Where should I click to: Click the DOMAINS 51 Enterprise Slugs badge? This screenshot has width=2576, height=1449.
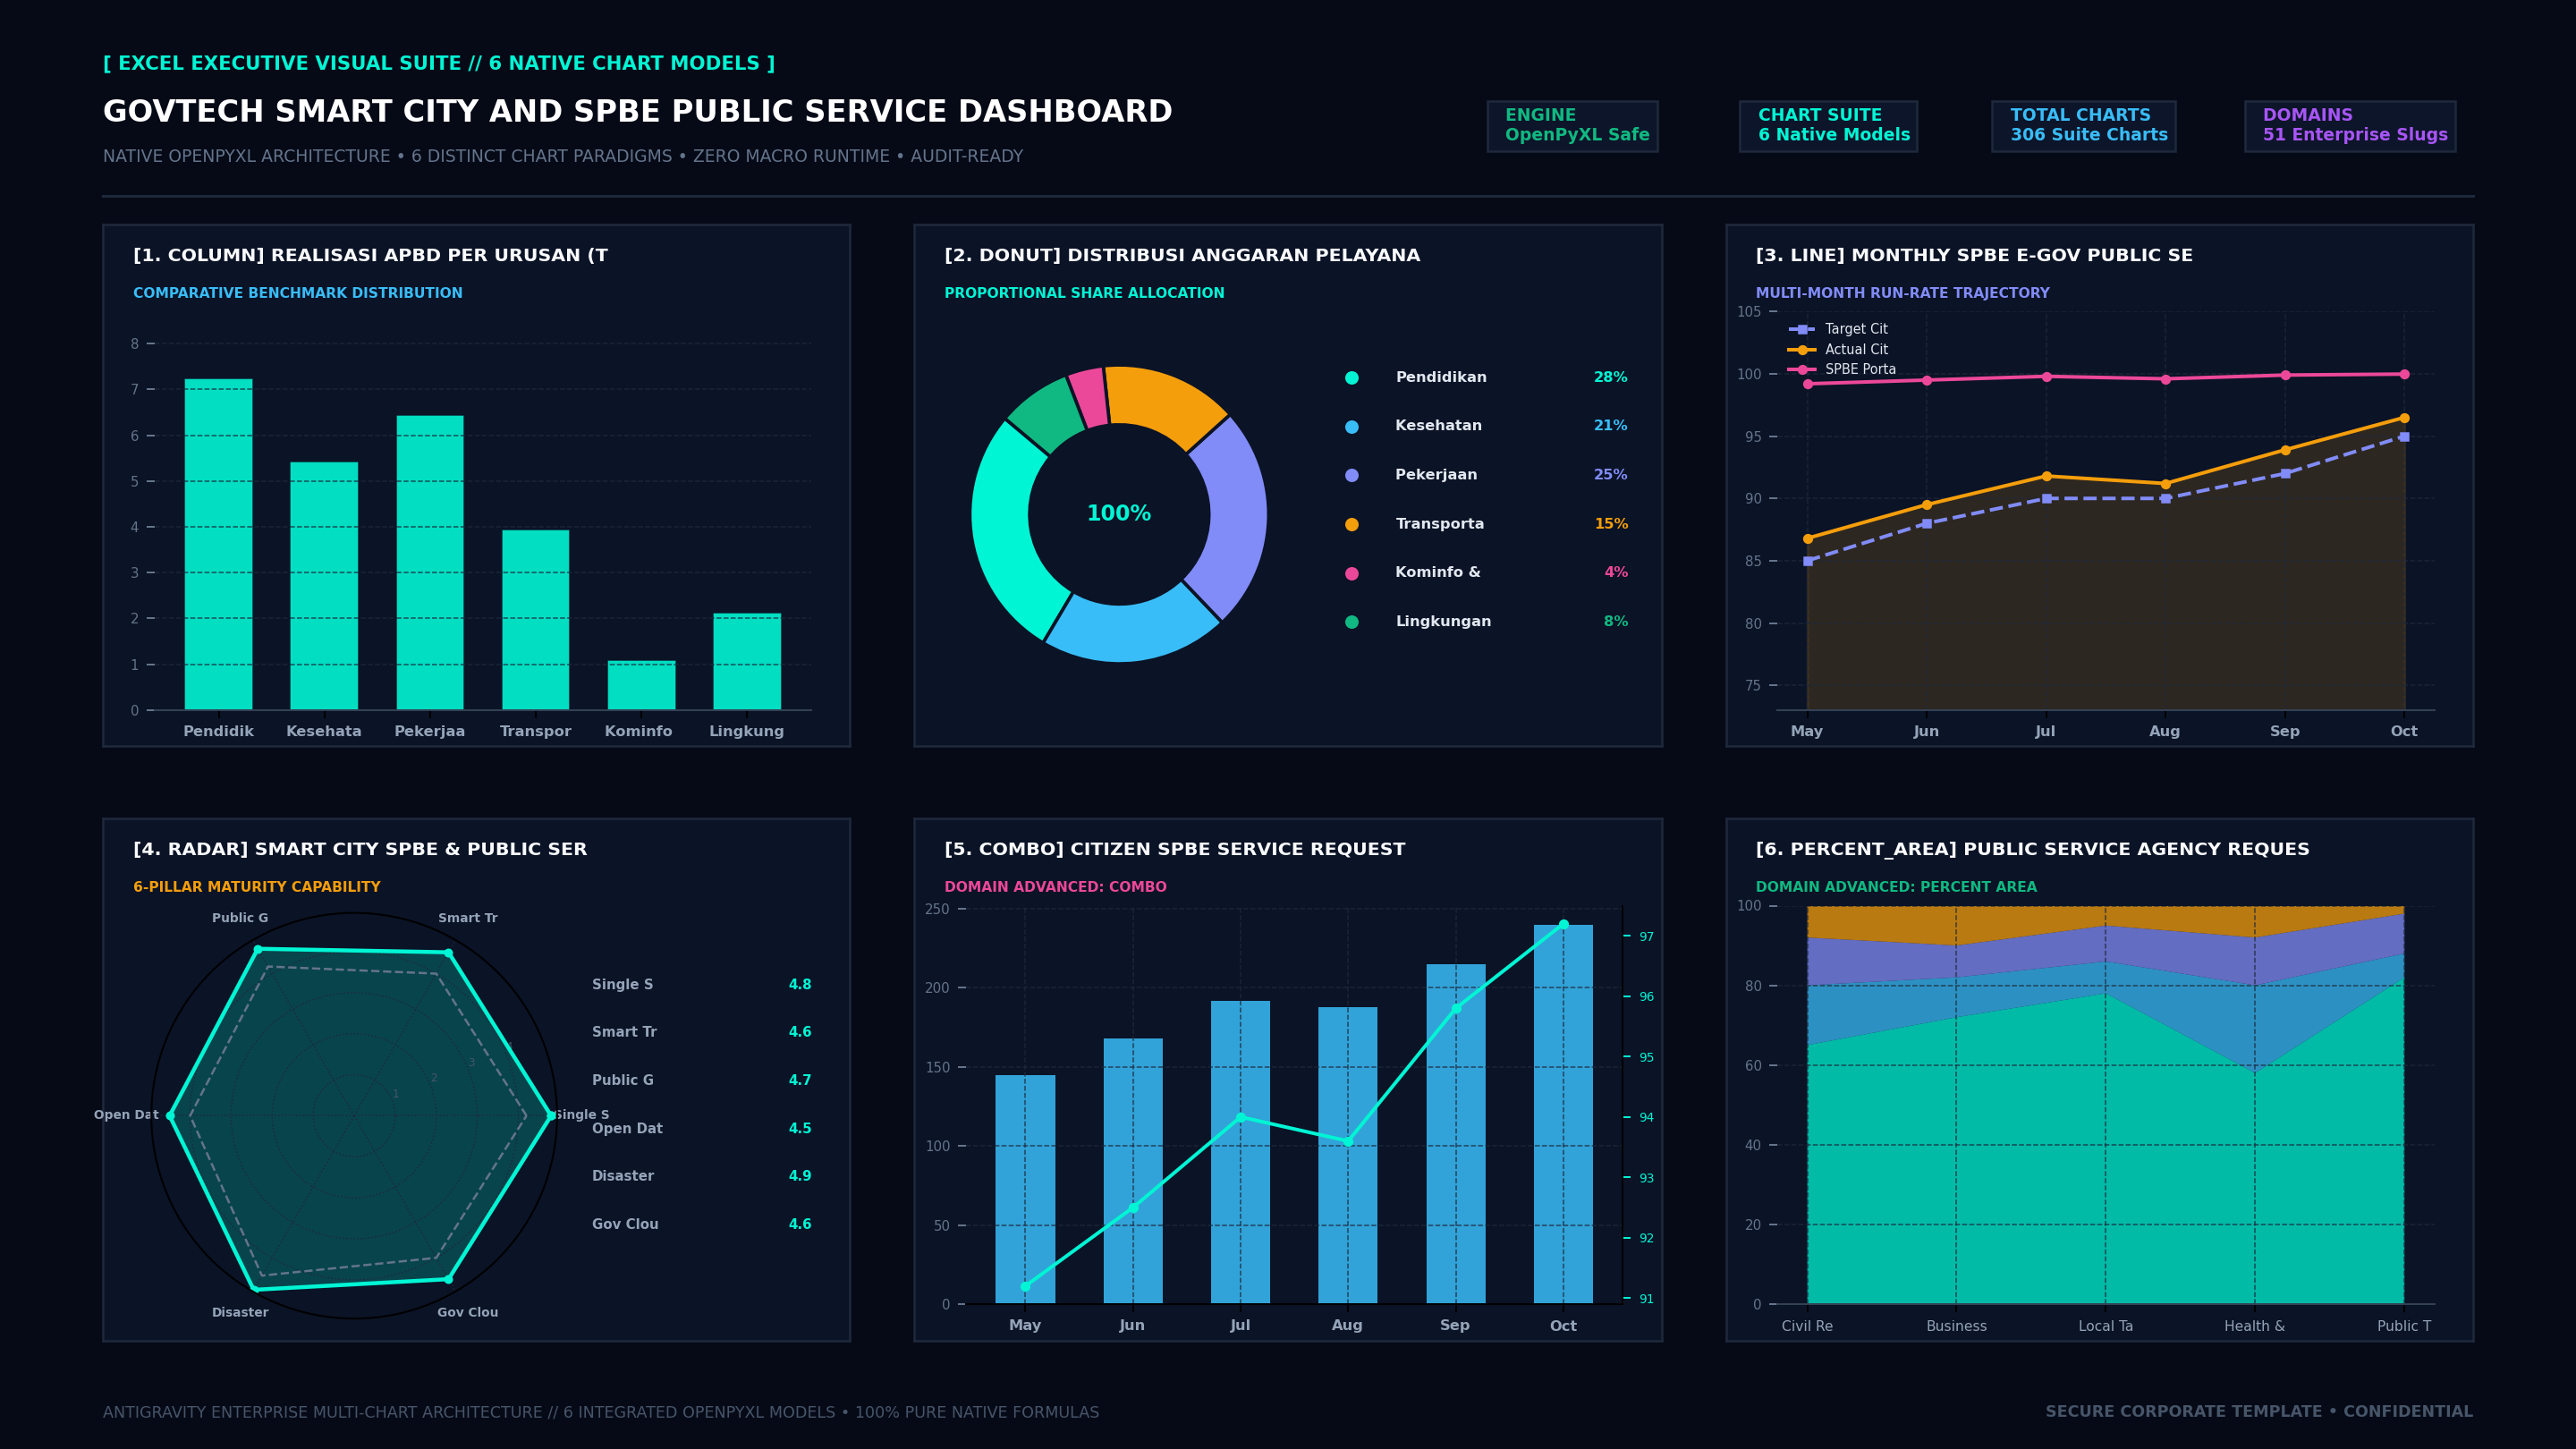[2350, 126]
